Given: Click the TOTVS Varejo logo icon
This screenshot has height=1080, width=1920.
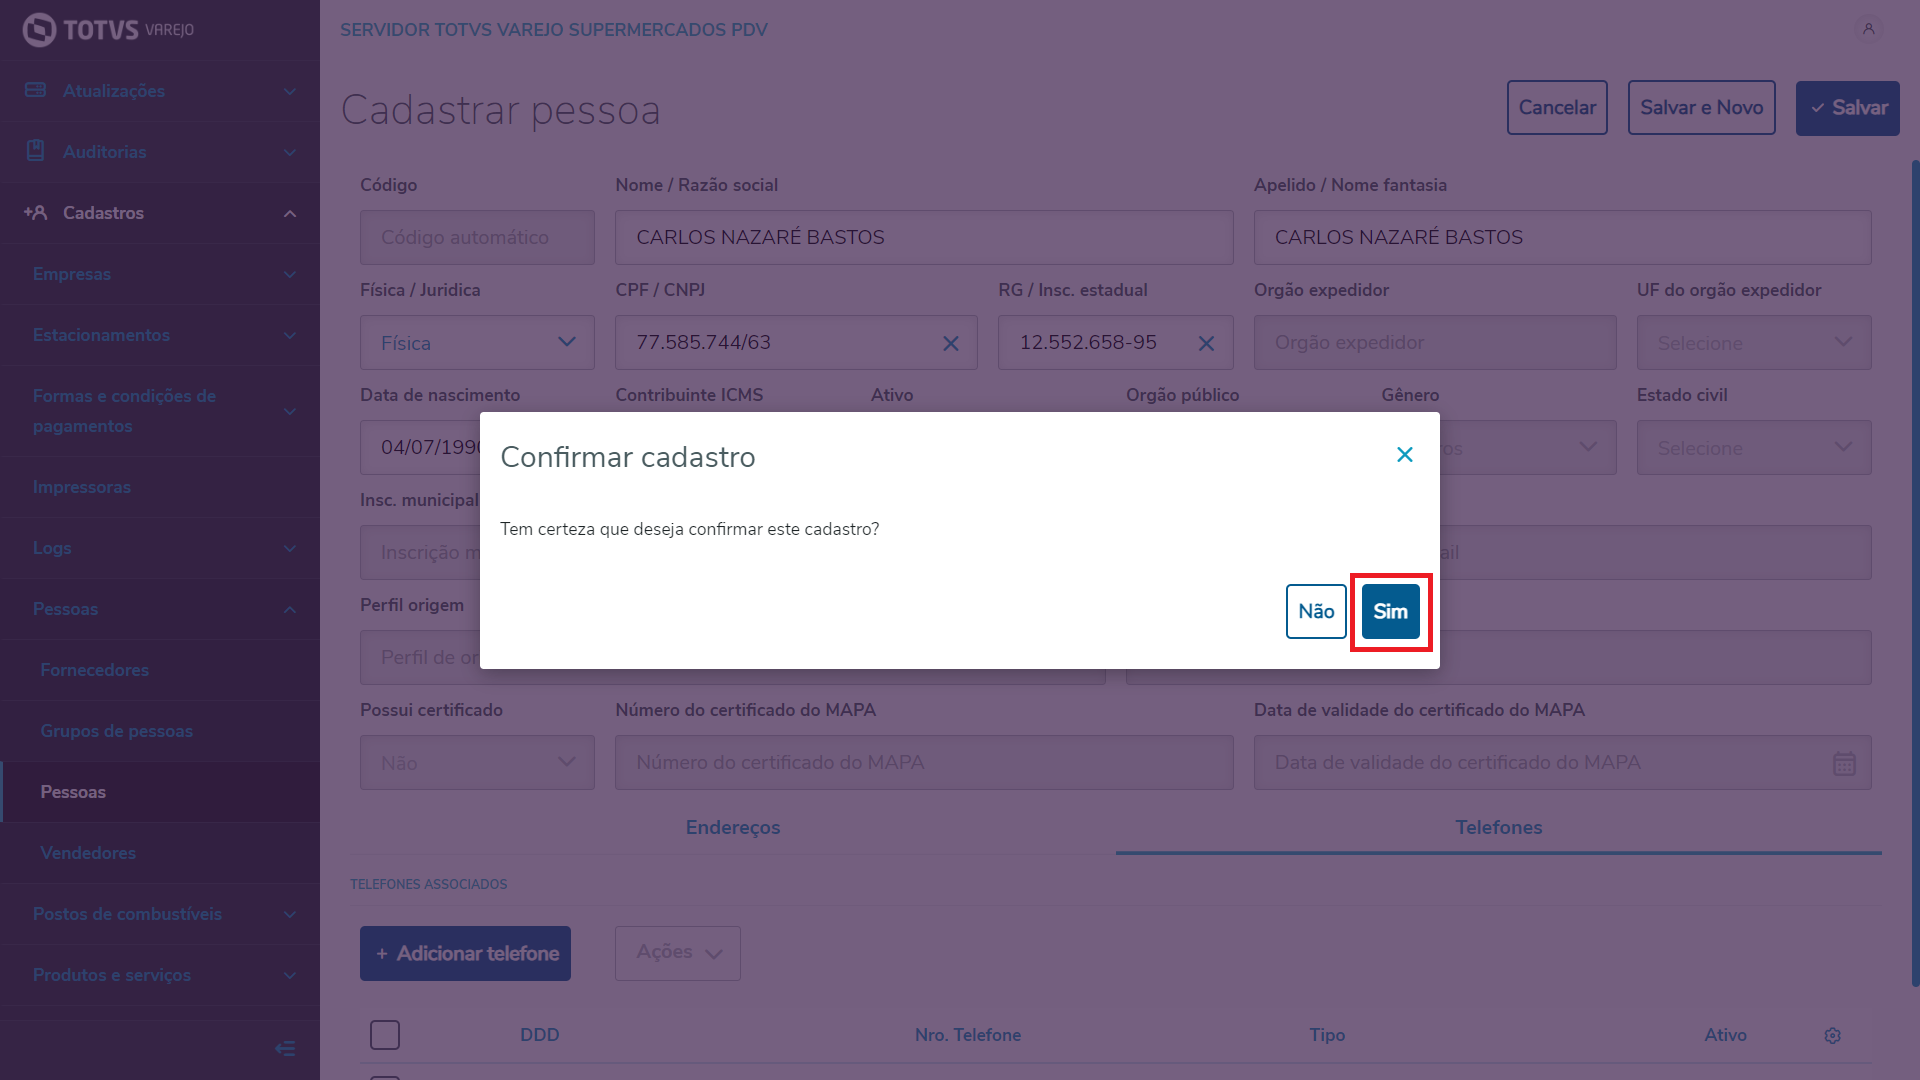Looking at the screenshot, I should (x=39, y=30).
